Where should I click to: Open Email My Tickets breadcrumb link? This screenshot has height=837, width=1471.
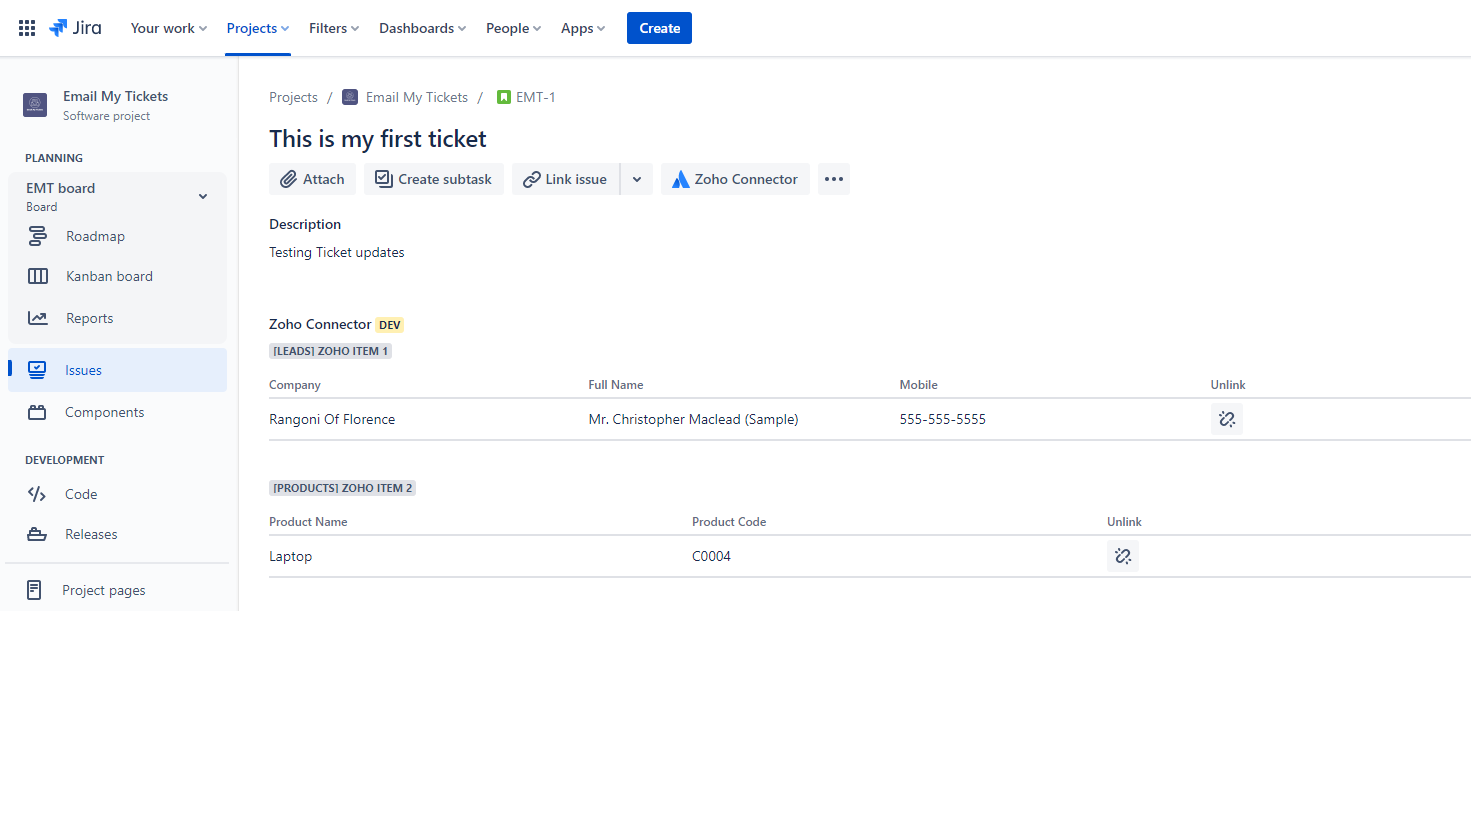coord(417,97)
